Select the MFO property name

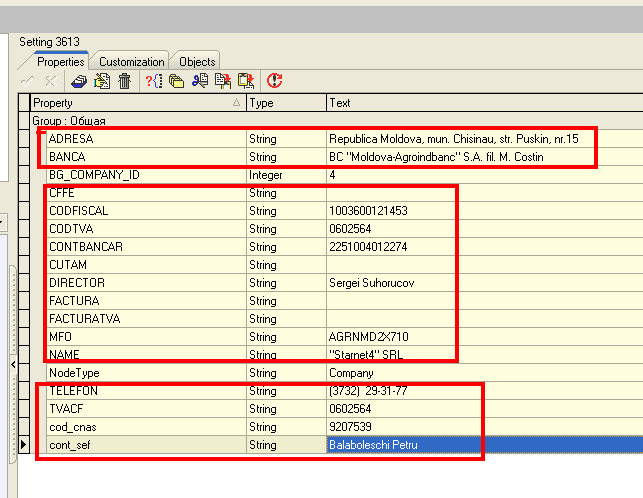[x=60, y=337]
